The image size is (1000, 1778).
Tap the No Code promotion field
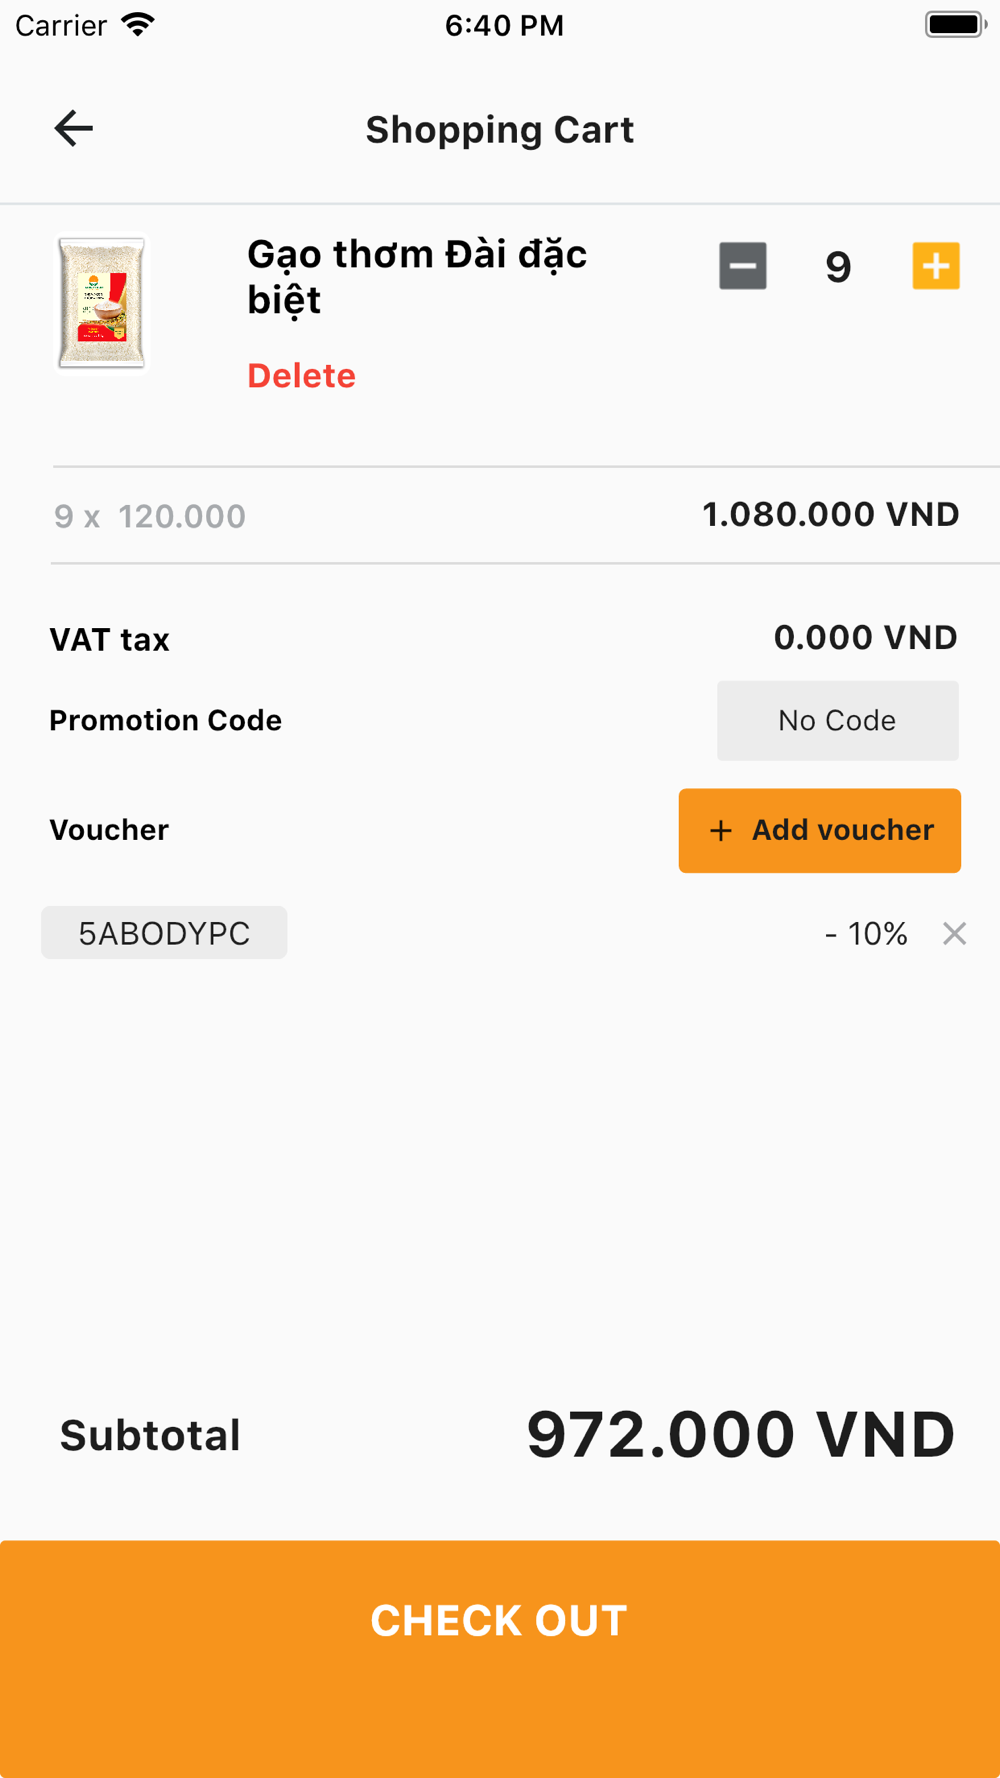(837, 721)
